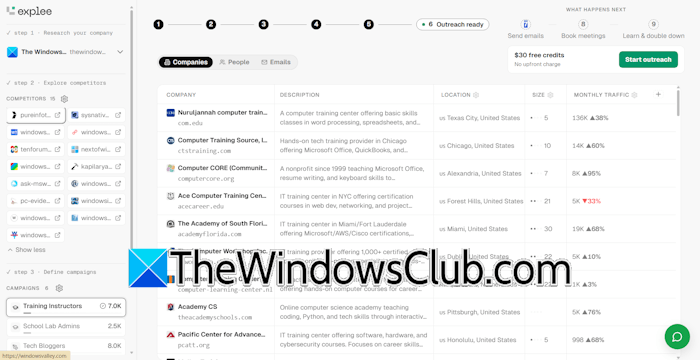Screen dimensions: 700x360
Task: Click the Description column header
Action: tap(300, 95)
